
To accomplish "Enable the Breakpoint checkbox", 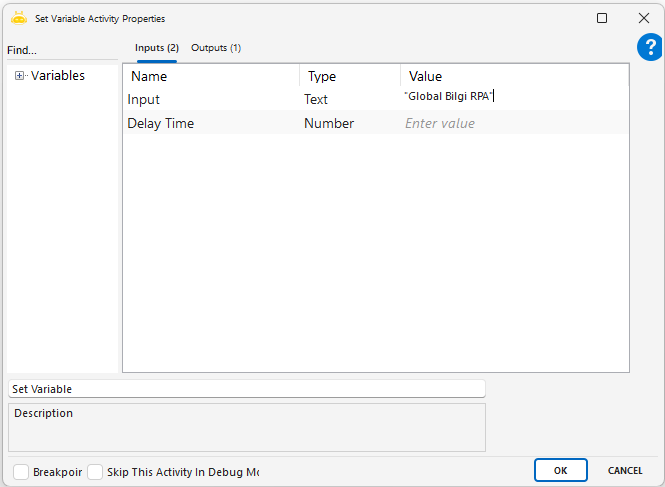I will [x=21, y=471].
